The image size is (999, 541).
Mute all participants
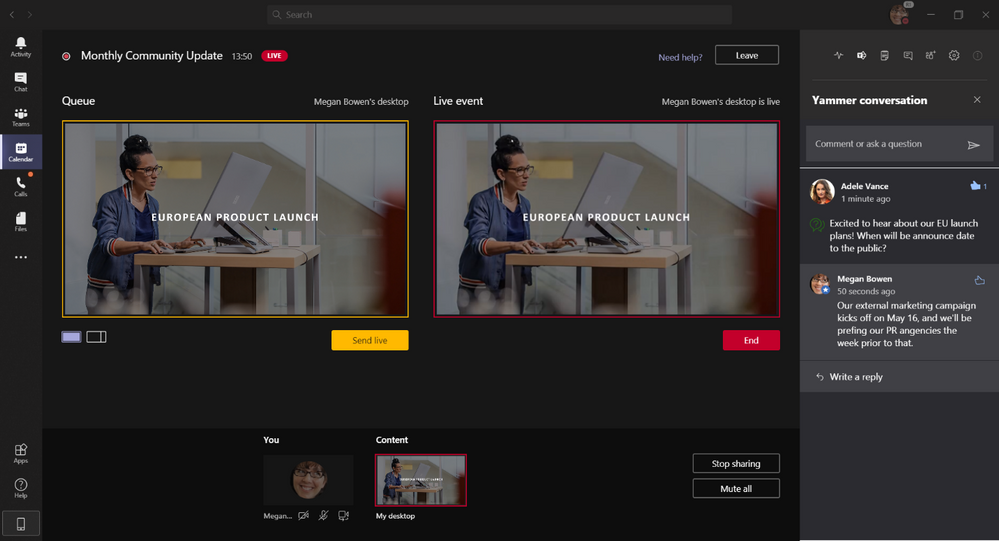736,489
